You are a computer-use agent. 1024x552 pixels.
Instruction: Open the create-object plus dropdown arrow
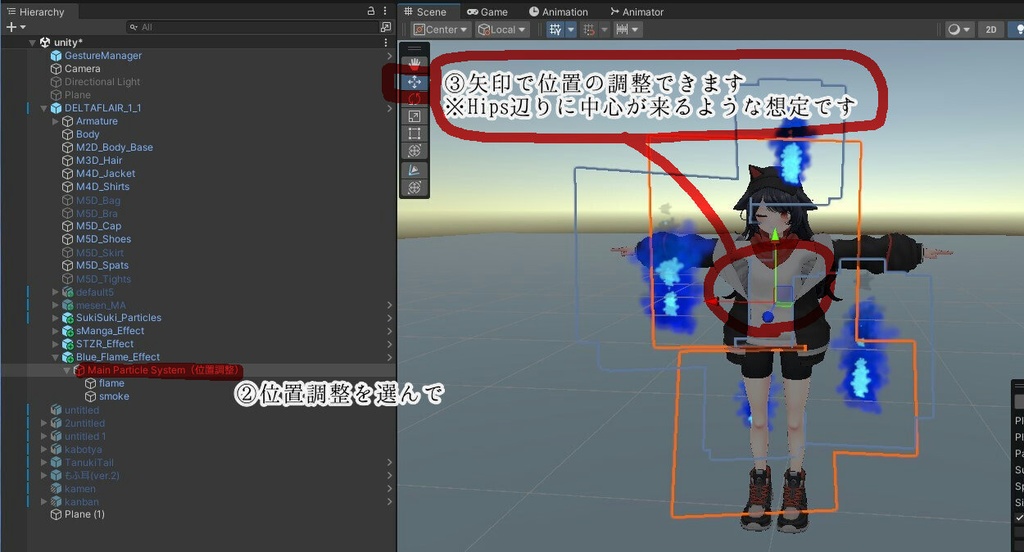click(x=23, y=27)
